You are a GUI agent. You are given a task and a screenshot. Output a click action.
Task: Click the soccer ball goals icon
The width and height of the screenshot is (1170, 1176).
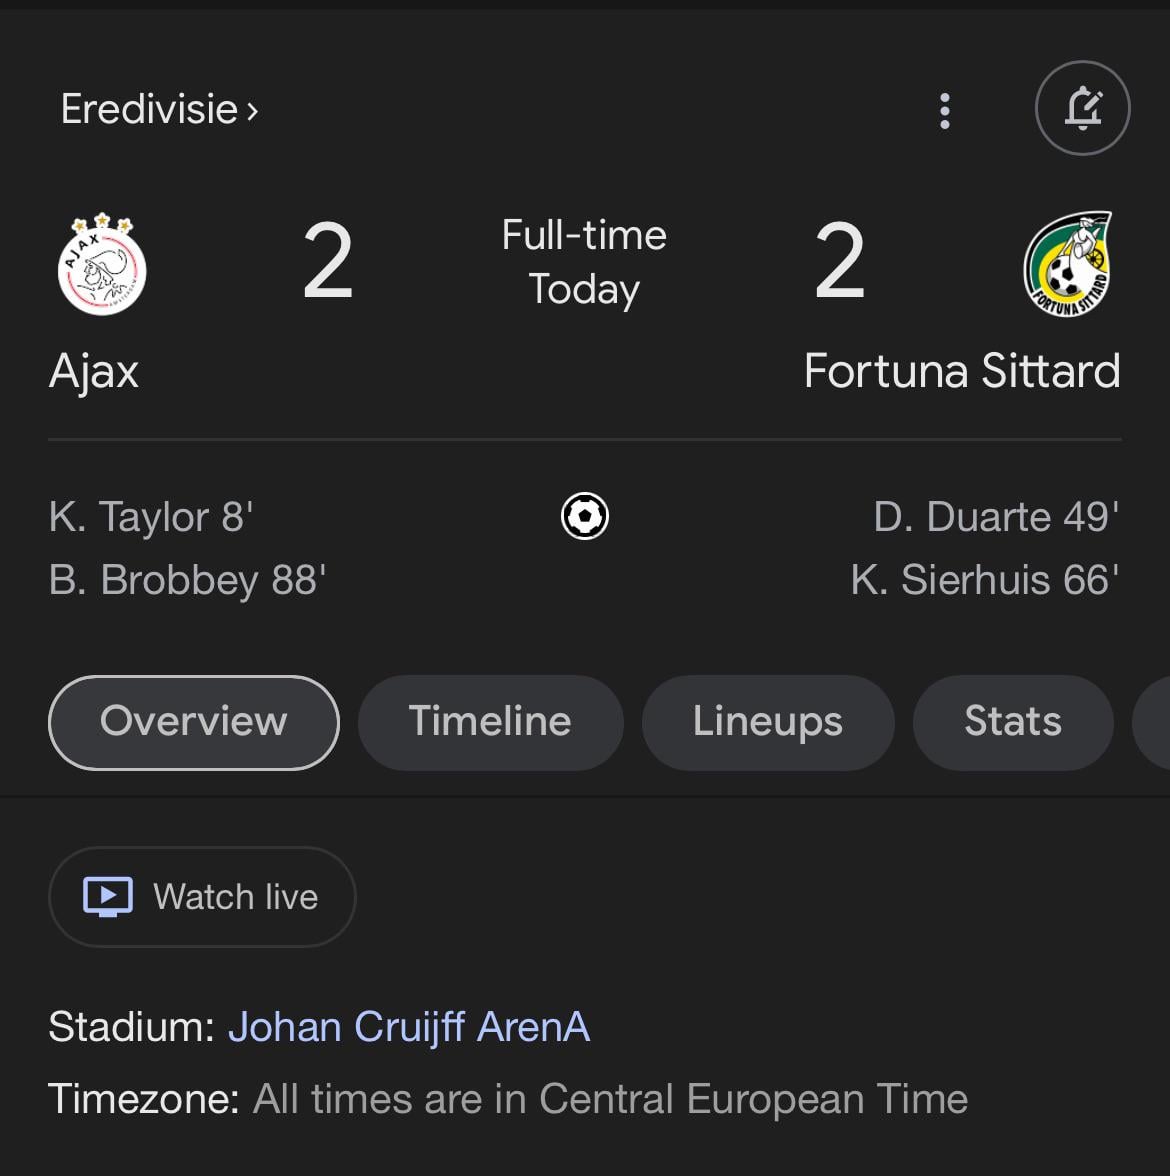[585, 516]
